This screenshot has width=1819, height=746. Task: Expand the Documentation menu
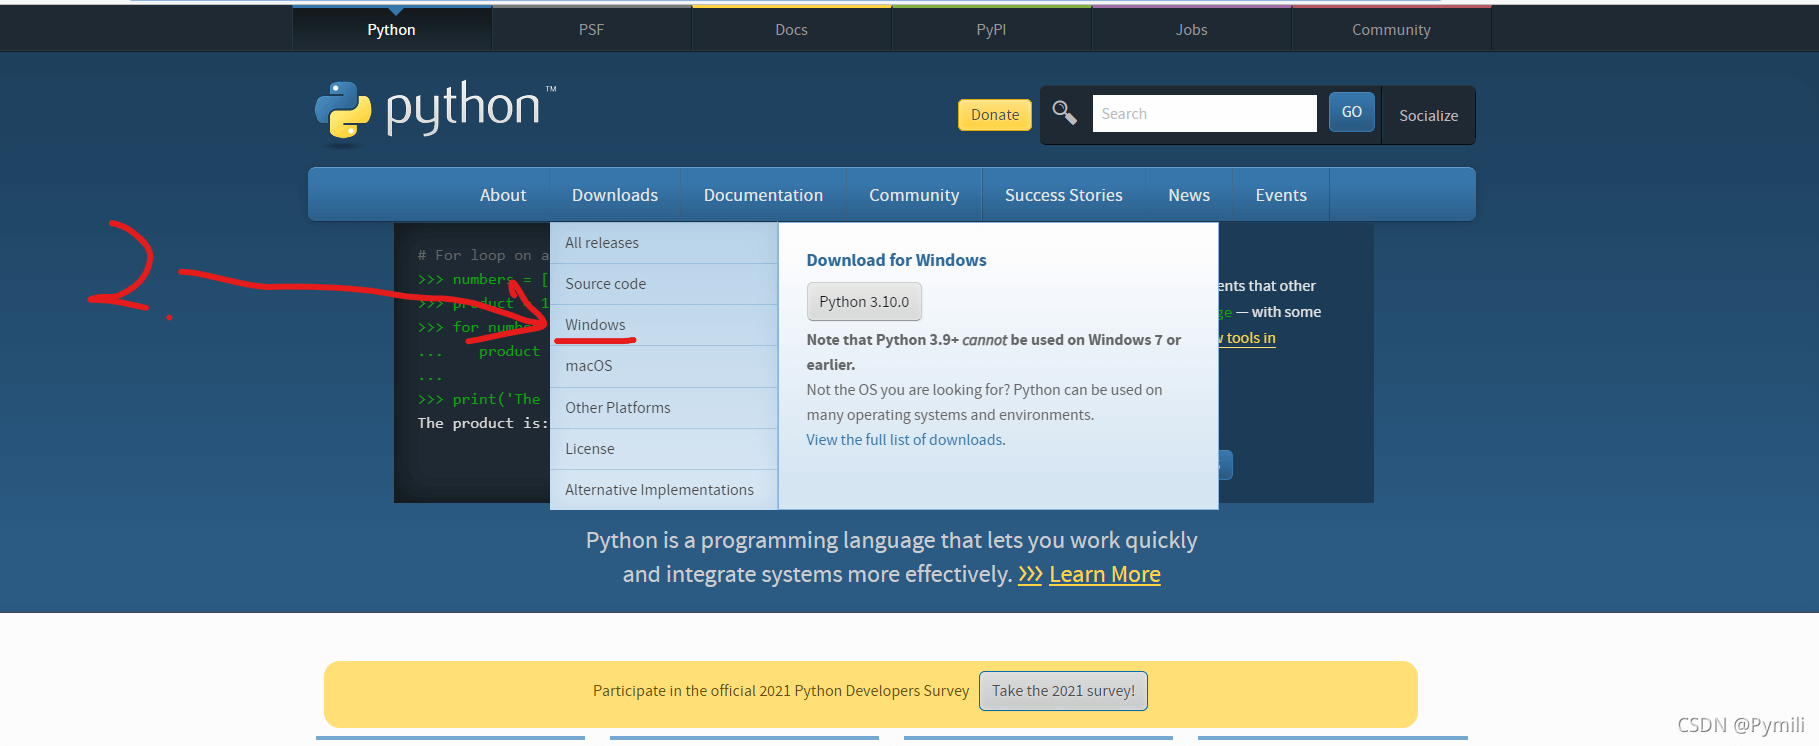pos(763,195)
